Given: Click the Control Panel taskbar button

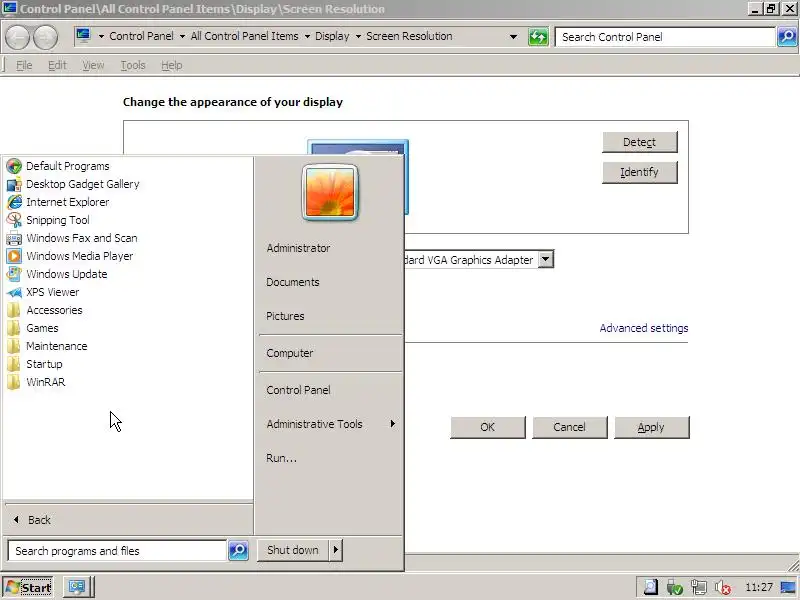Looking at the screenshot, I should click(78, 587).
